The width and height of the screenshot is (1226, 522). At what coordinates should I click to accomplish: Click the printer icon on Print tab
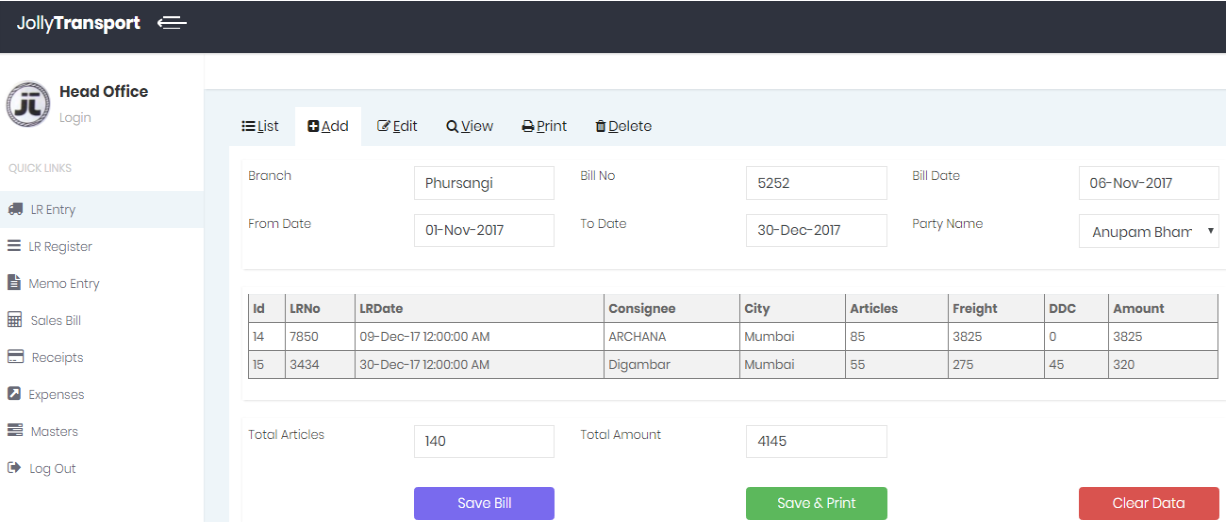click(x=528, y=127)
